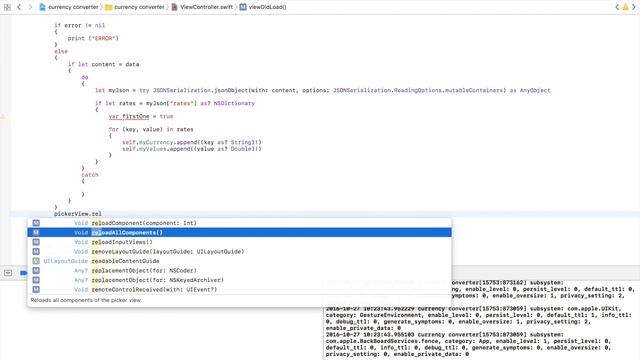Go forward in editor history
Image resolution: width=640 pixels, height=360 pixels.
pos(30,7)
